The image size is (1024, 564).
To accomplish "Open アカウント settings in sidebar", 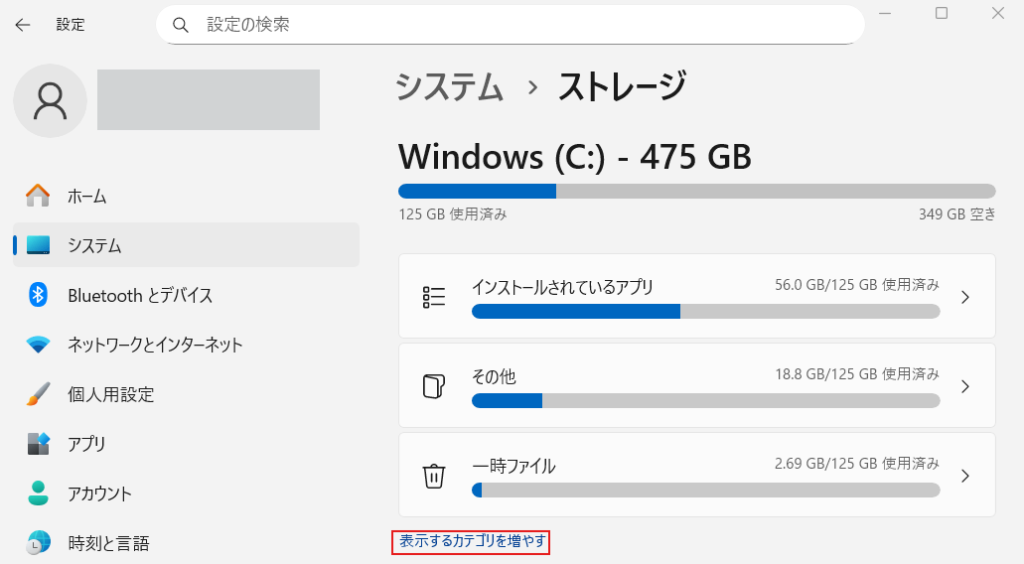I will click(x=99, y=493).
